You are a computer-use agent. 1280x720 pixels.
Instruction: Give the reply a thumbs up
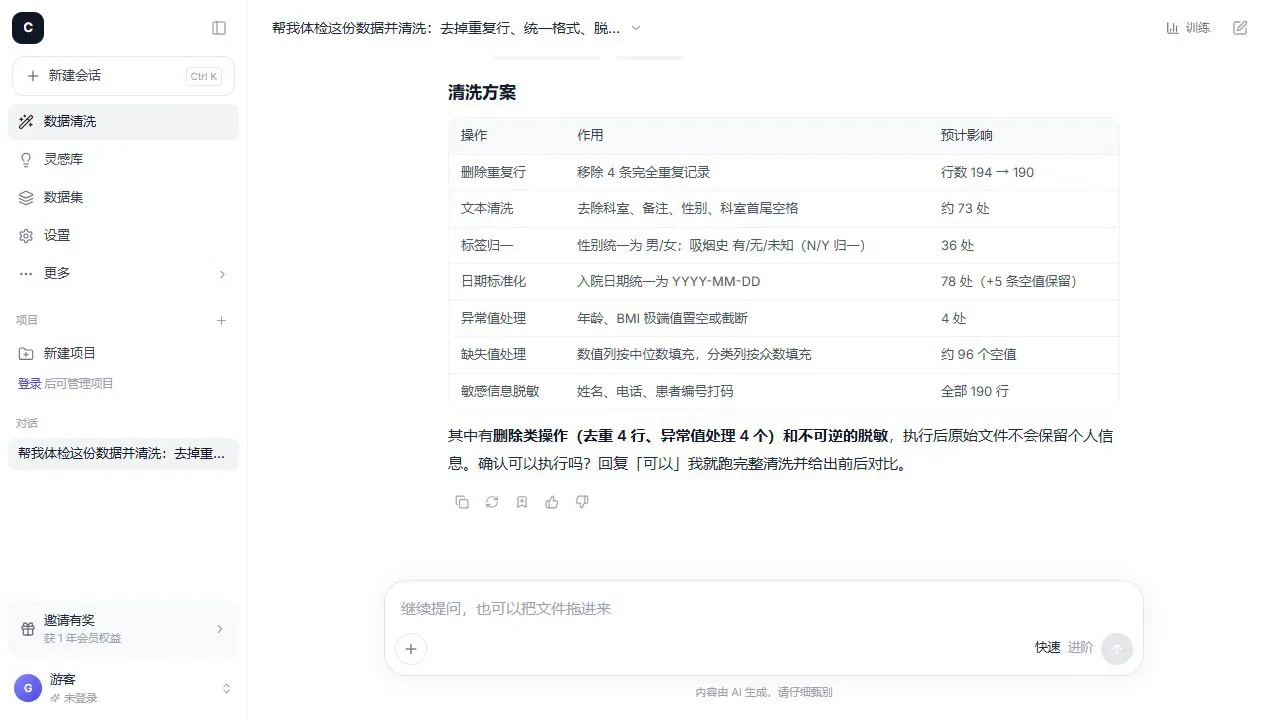pos(552,502)
